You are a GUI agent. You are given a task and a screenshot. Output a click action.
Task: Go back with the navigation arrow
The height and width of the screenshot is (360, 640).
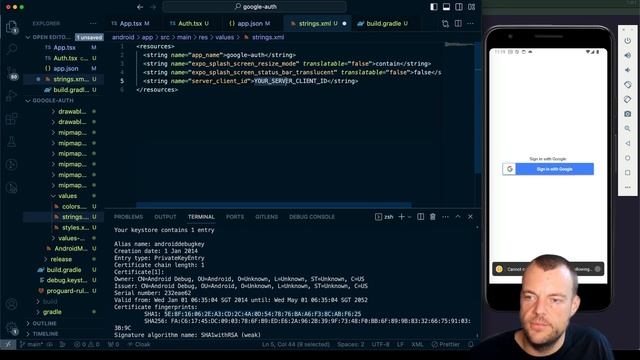(140, 7)
